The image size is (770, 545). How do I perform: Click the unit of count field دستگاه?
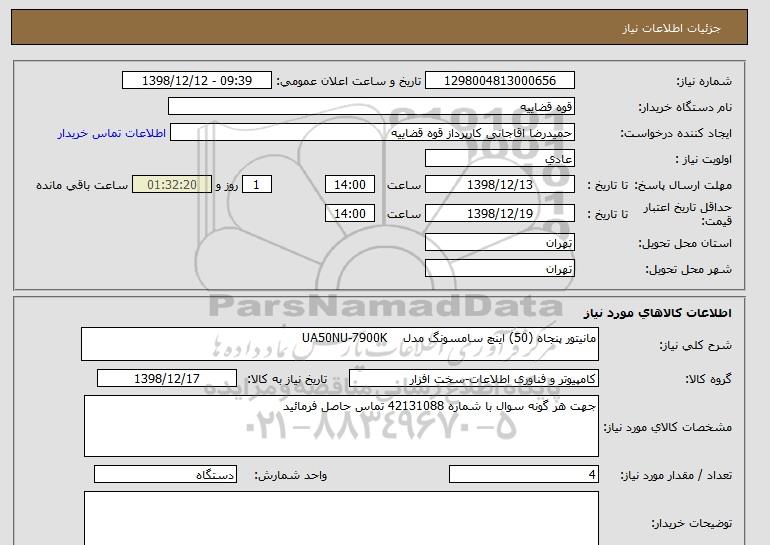pyautogui.click(x=165, y=475)
